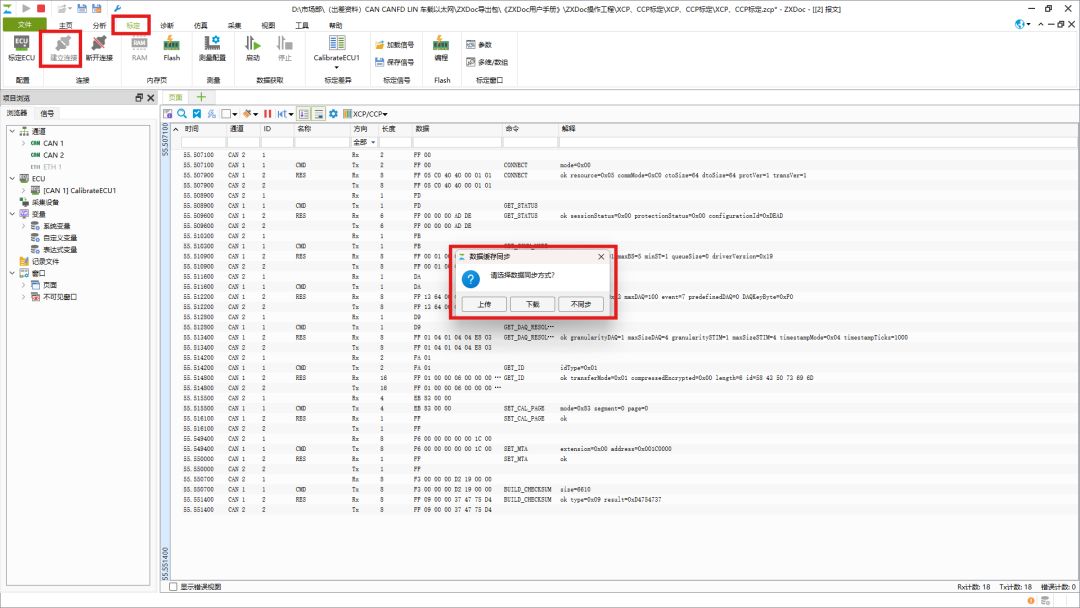
Task: Pause message capture with red pause icon
Action: 267,114
